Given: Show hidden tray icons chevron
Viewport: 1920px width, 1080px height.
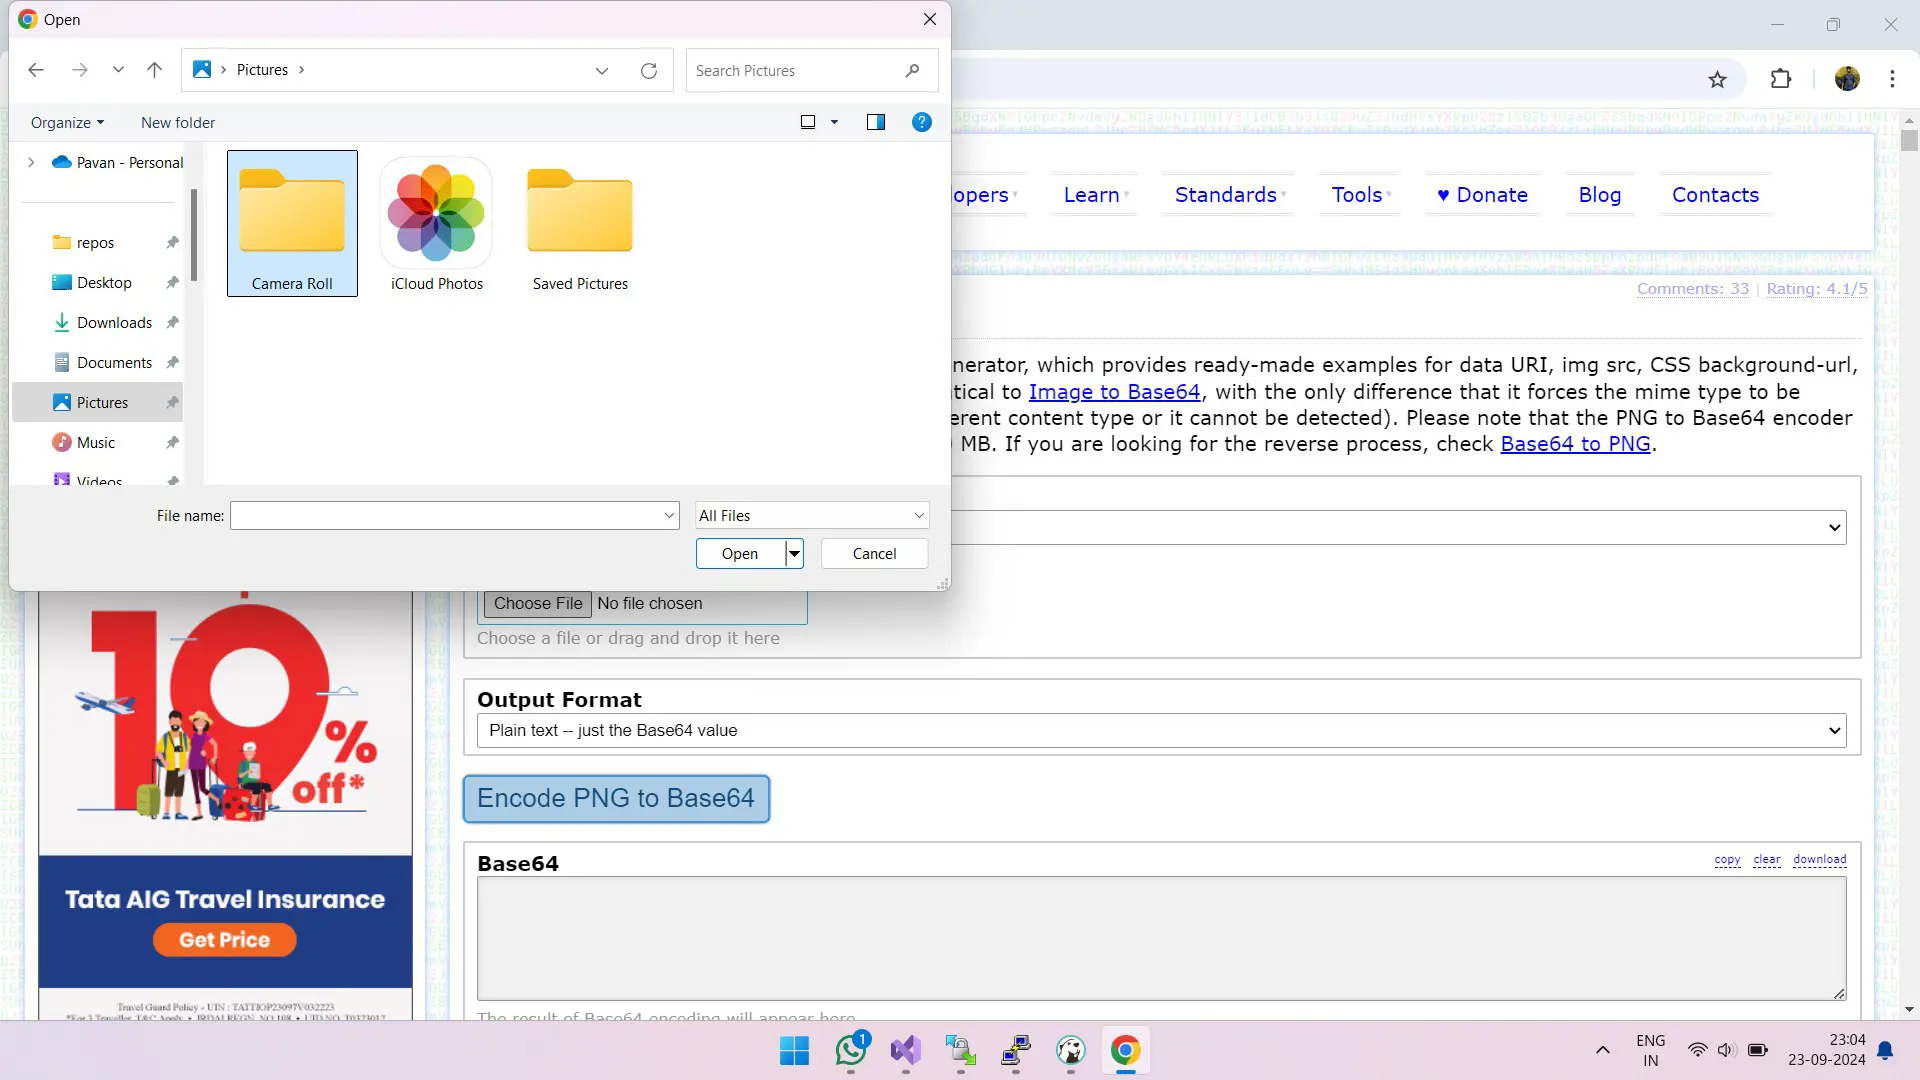Looking at the screenshot, I should (x=1602, y=1050).
